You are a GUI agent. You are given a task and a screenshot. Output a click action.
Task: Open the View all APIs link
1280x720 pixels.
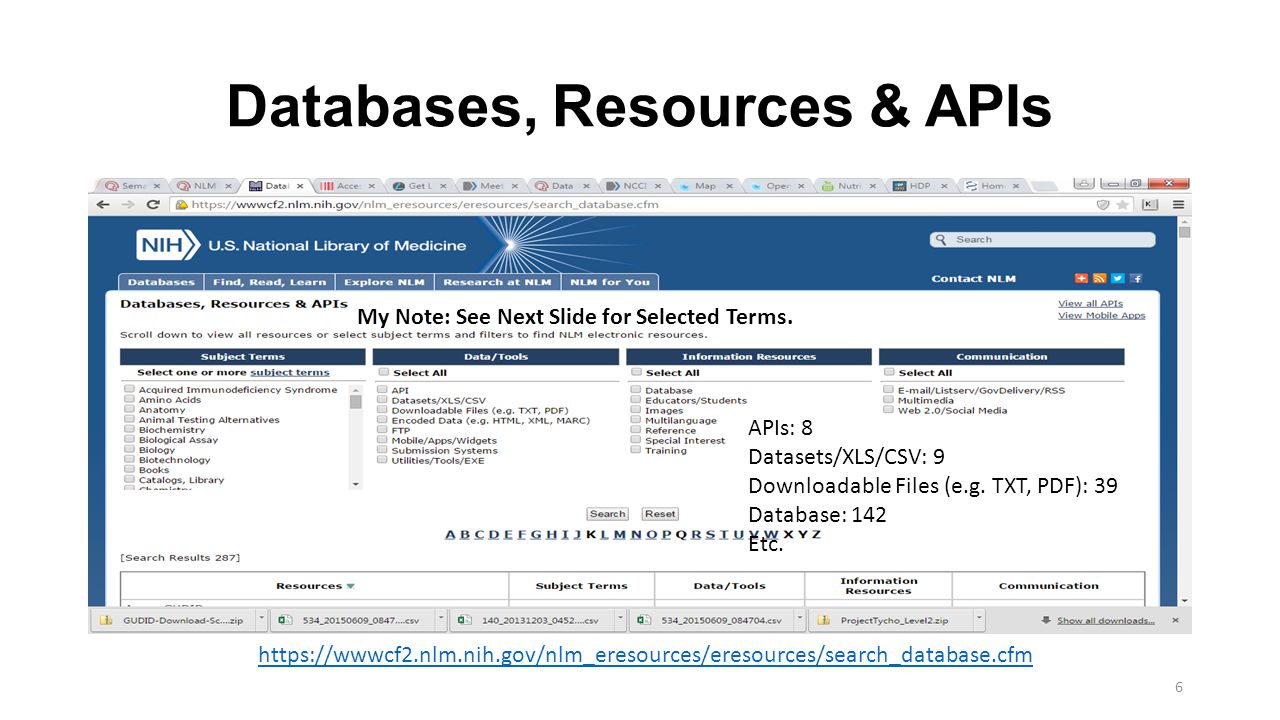click(1090, 303)
